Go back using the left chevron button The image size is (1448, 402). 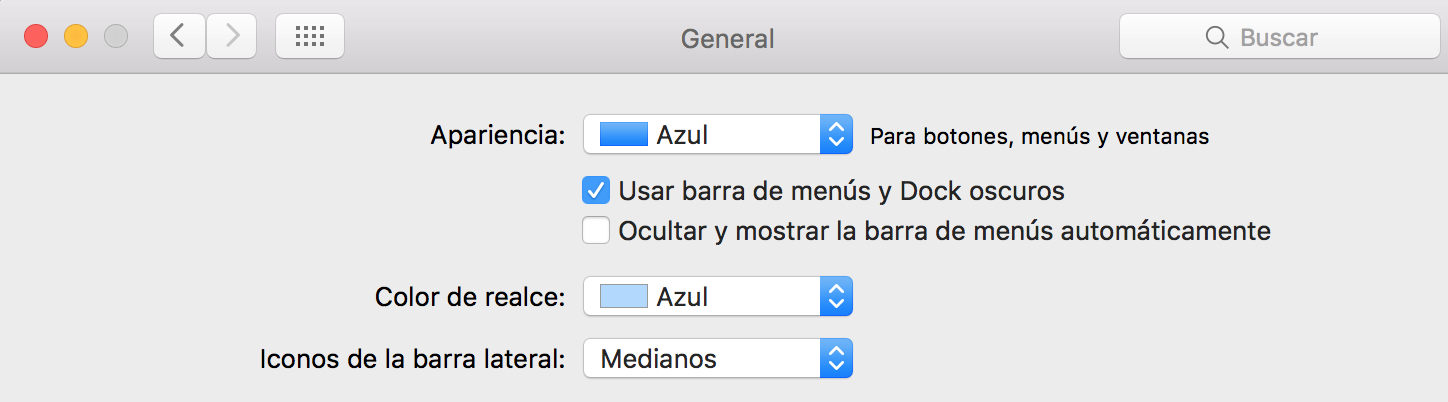click(179, 37)
